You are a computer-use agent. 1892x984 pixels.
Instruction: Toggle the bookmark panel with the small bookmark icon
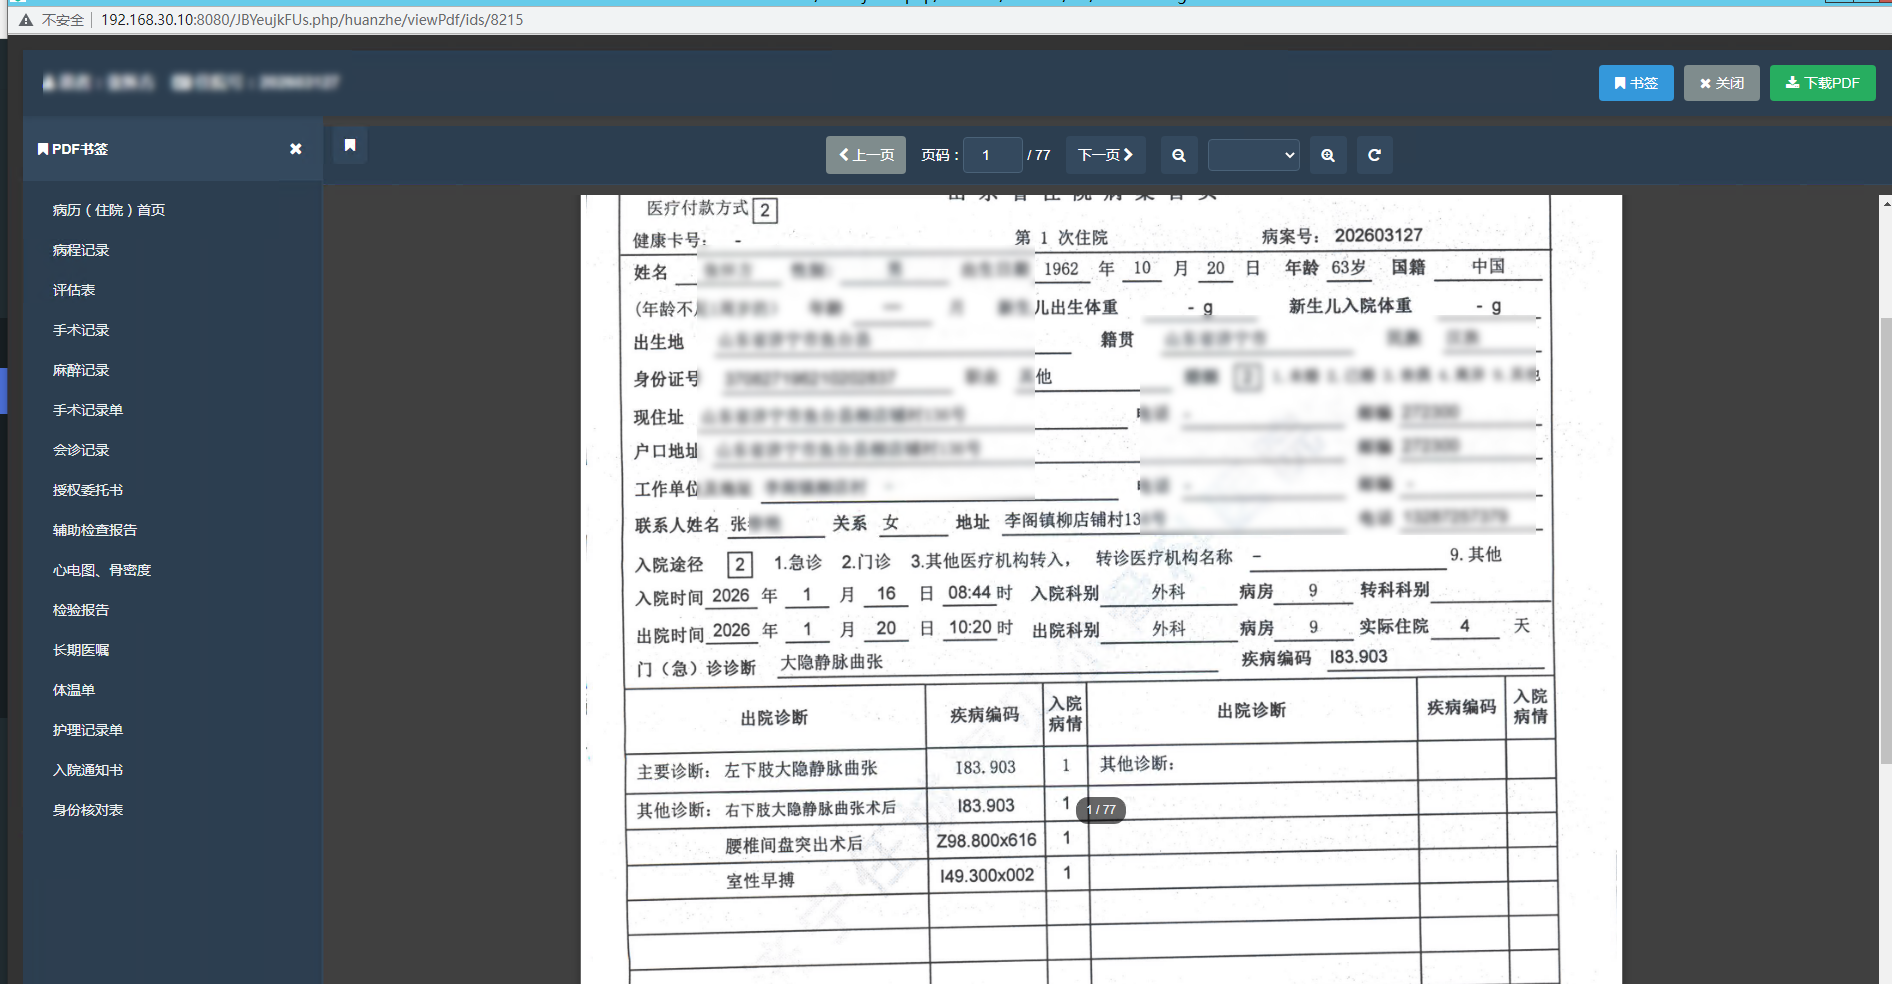(349, 145)
